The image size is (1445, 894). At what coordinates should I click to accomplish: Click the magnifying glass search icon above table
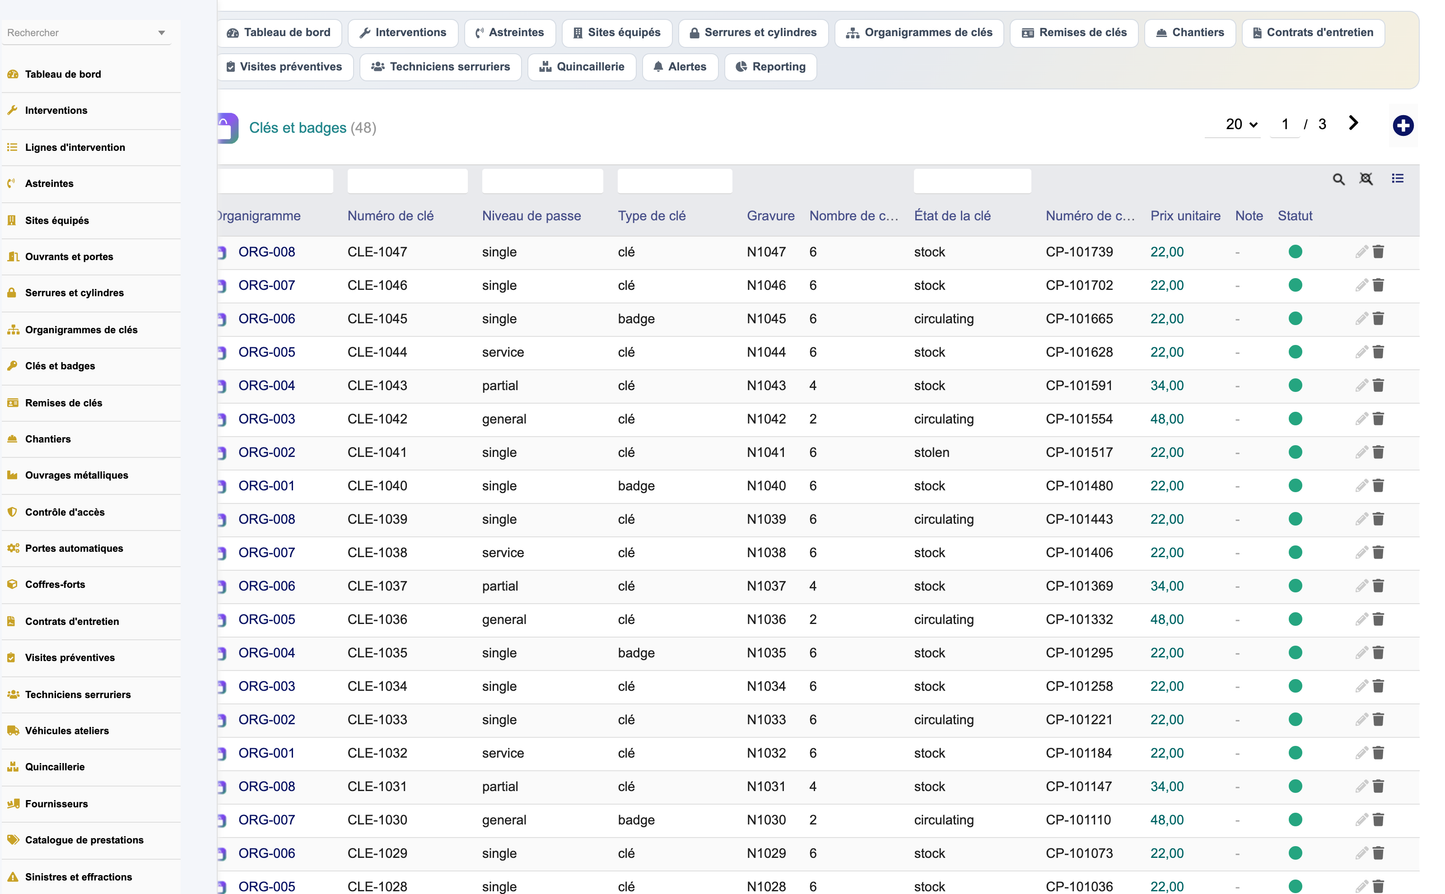[x=1338, y=179]
